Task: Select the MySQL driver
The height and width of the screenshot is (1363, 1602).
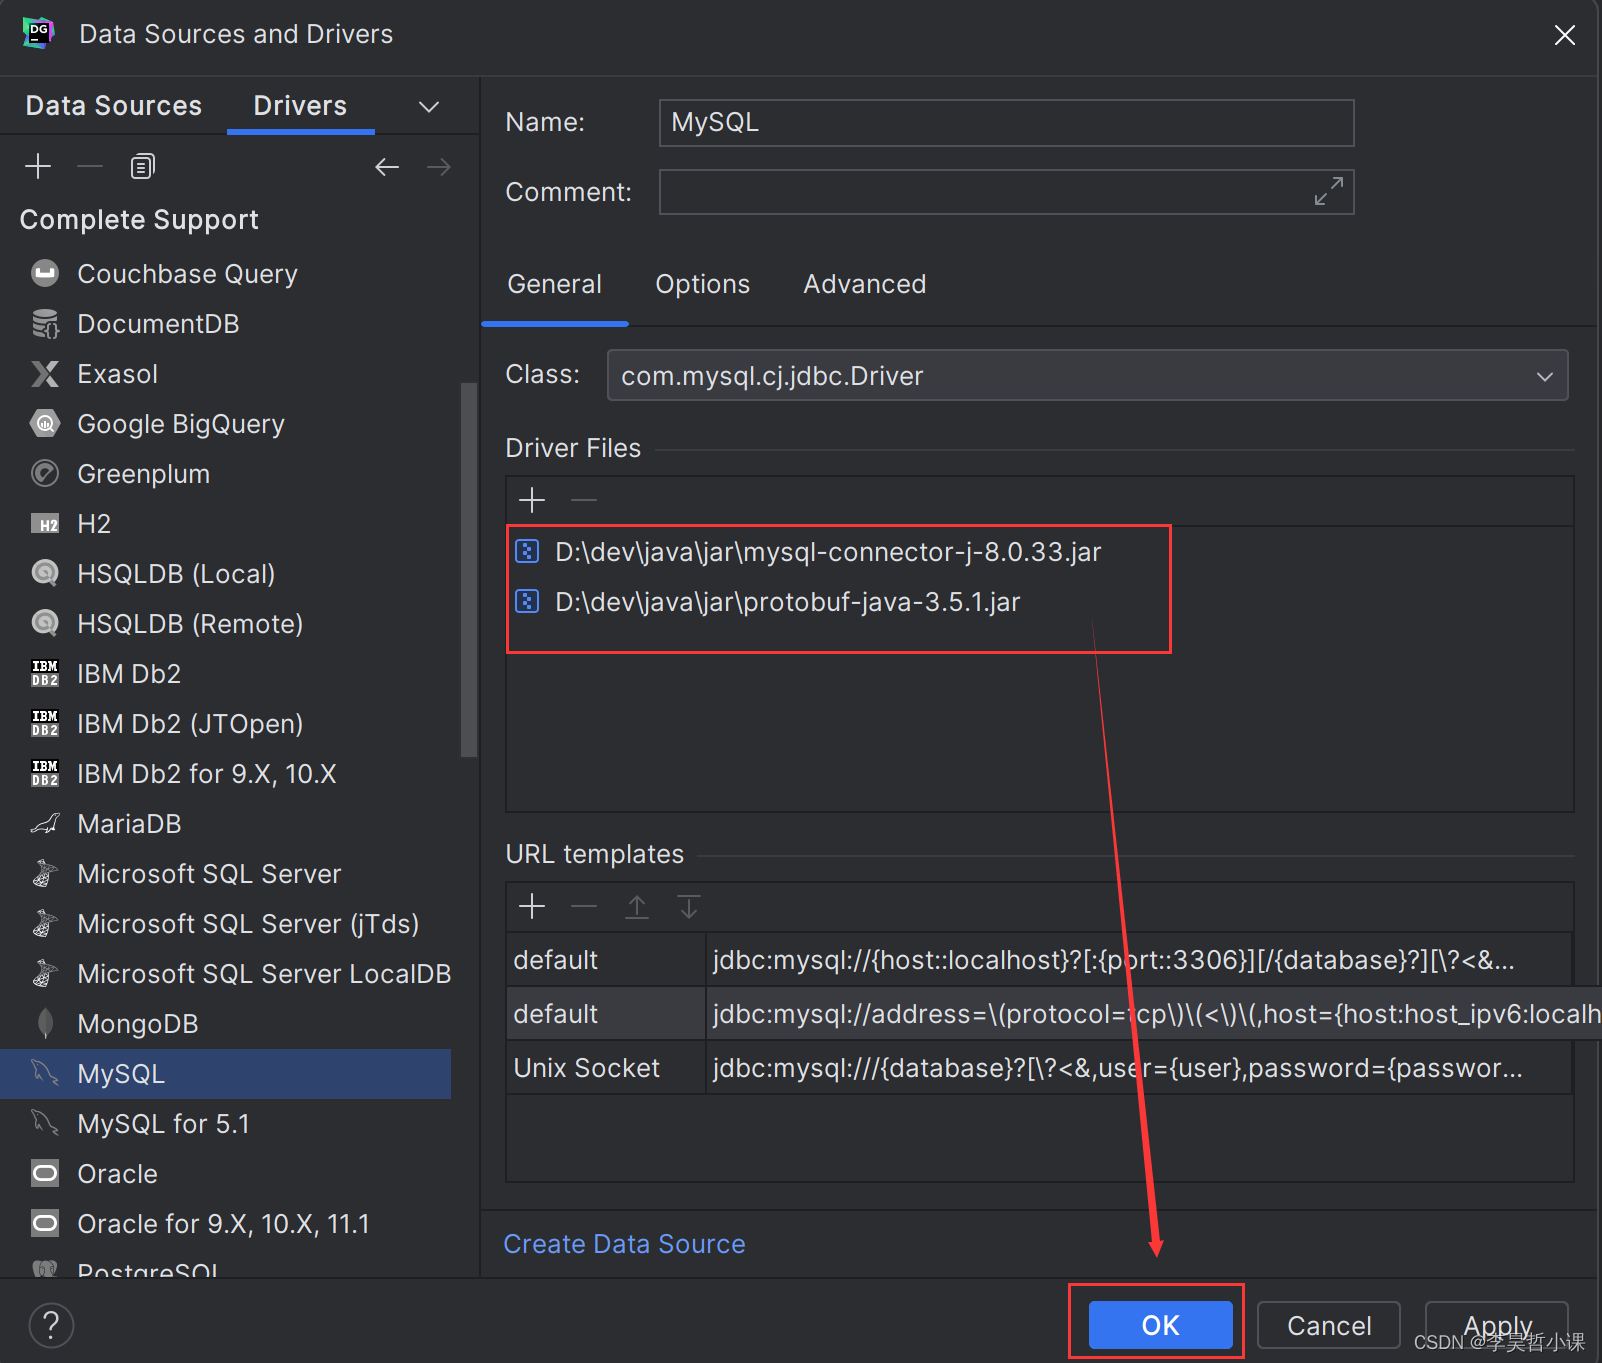Action: [225, 1073]
